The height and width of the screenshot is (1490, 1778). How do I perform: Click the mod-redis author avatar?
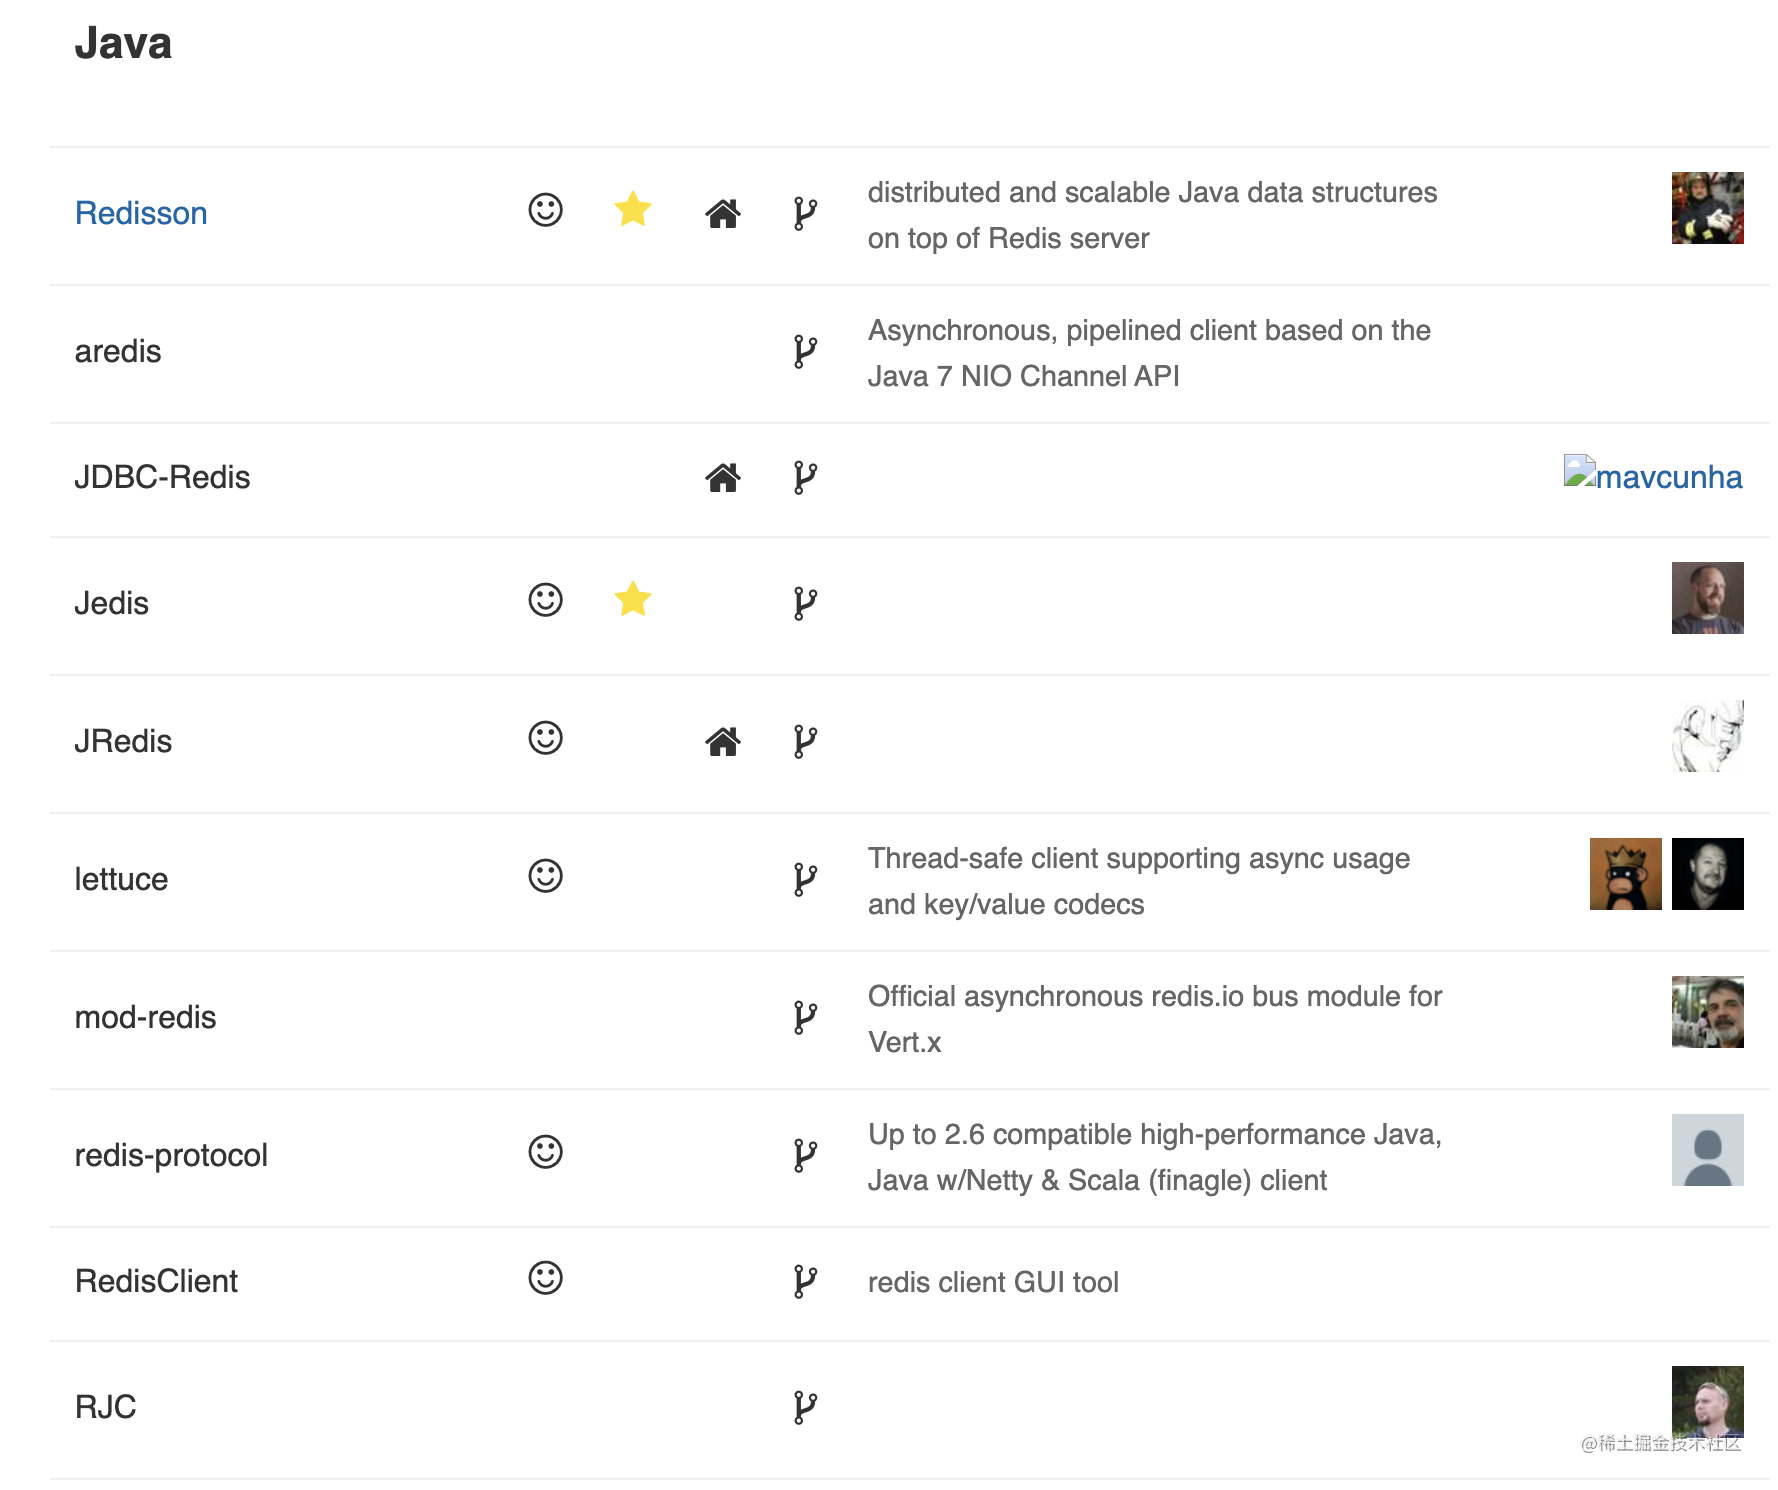1708,1012
